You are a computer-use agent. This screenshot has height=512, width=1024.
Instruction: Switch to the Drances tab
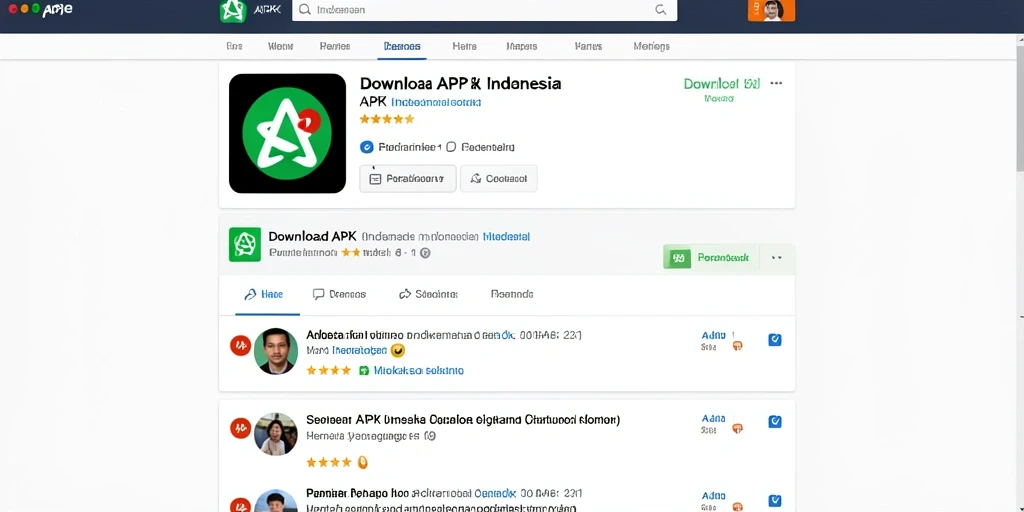pos(340,295)
